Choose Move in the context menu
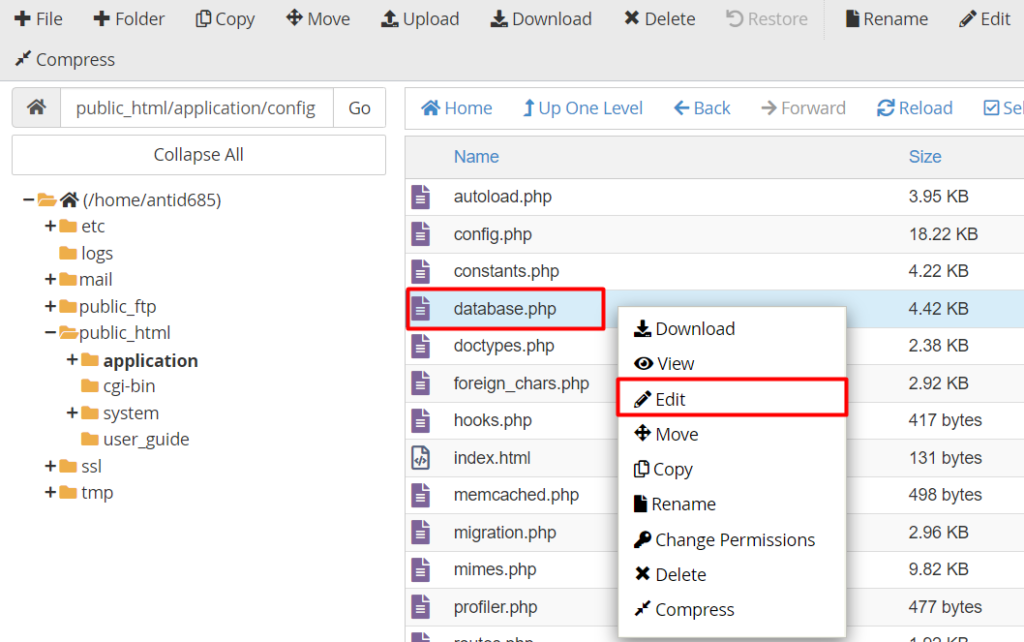The width and height of the screenshot is (1024, 642). pyautogui.click(x=731, y=434)
